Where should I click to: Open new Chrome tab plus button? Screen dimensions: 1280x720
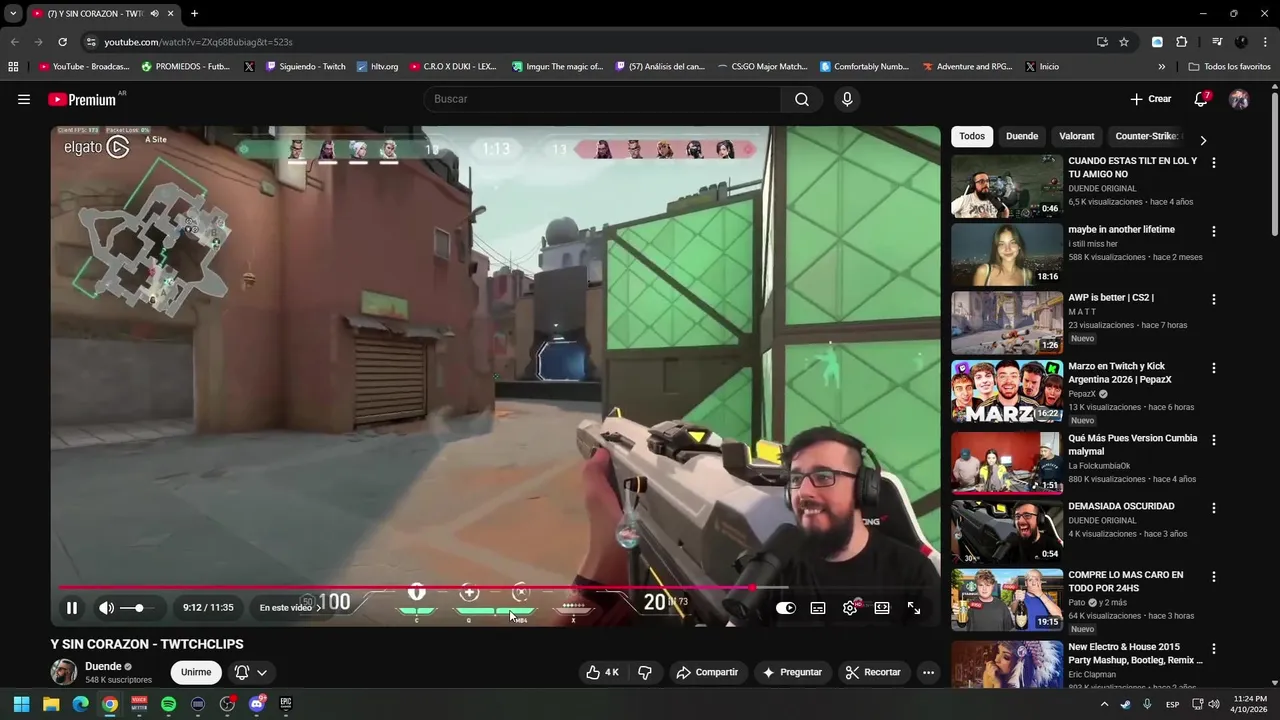194,14
